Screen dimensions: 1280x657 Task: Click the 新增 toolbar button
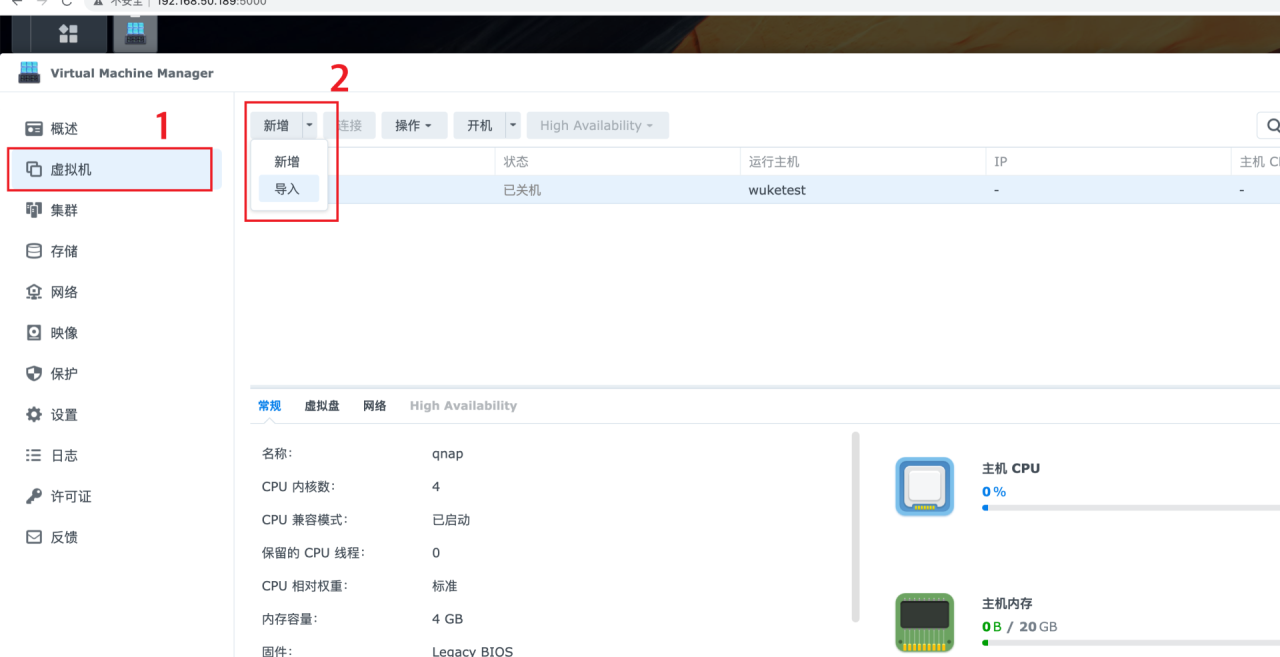(277, 125)
